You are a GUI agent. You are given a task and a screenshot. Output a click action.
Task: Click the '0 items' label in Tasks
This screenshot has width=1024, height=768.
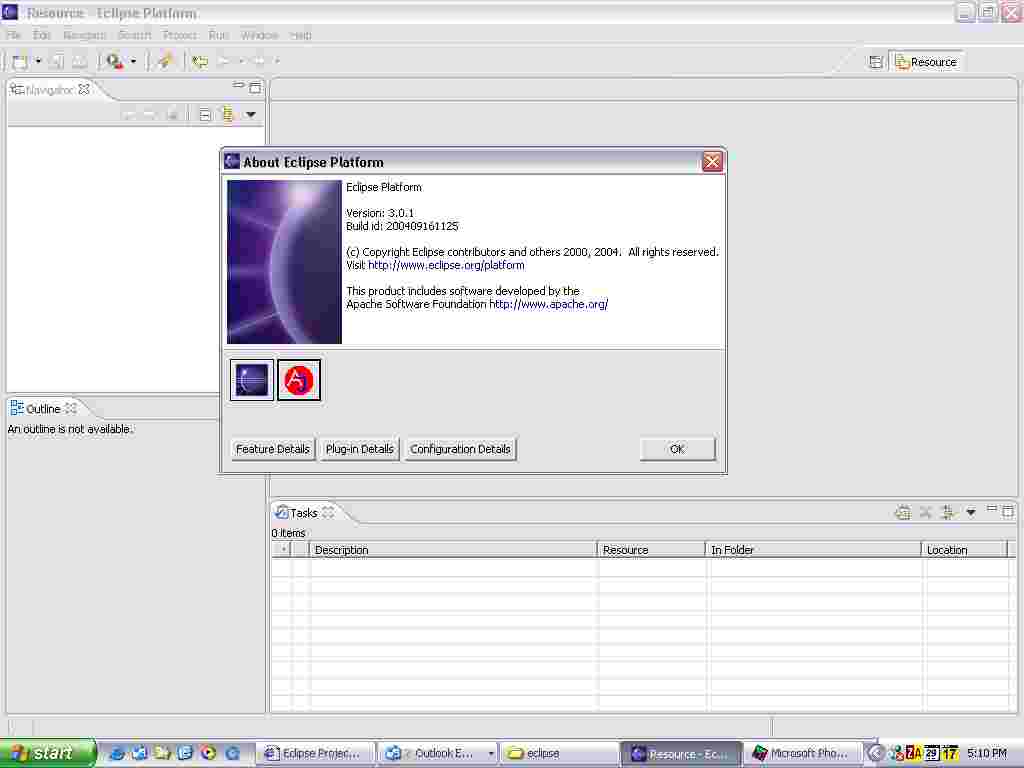289,533
